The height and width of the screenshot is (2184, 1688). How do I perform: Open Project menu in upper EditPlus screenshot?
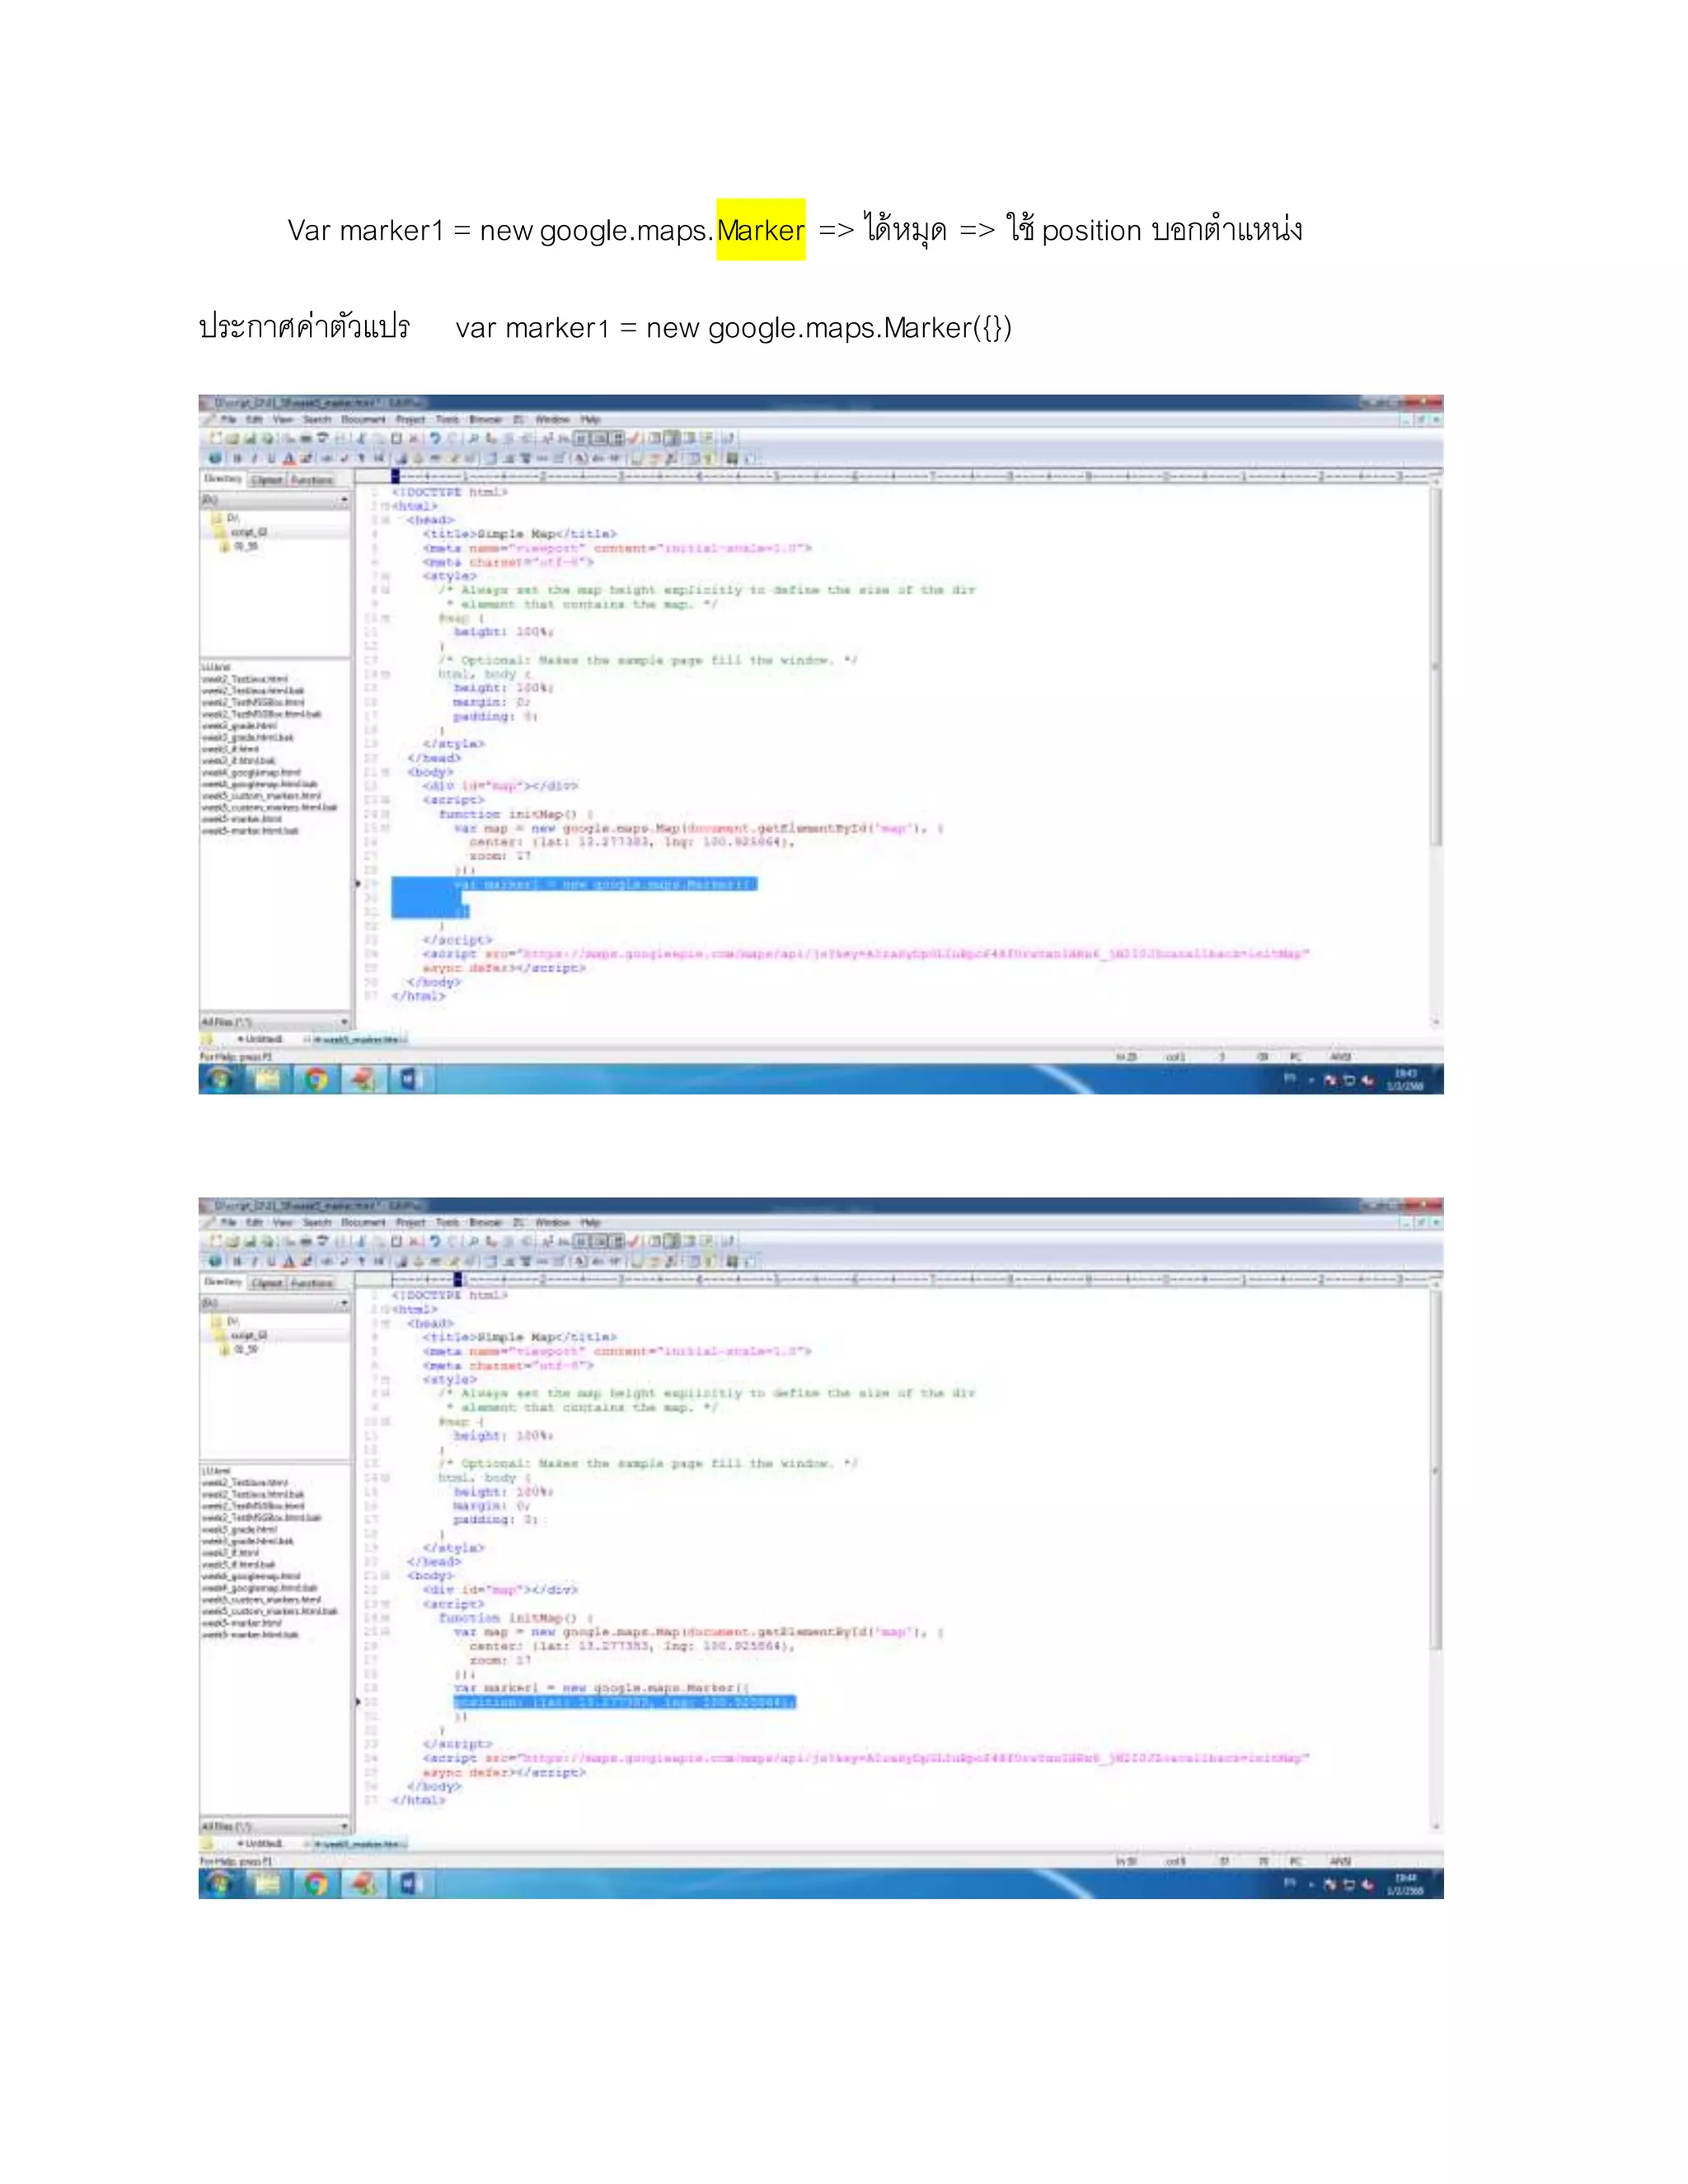[x=410, y=420]
